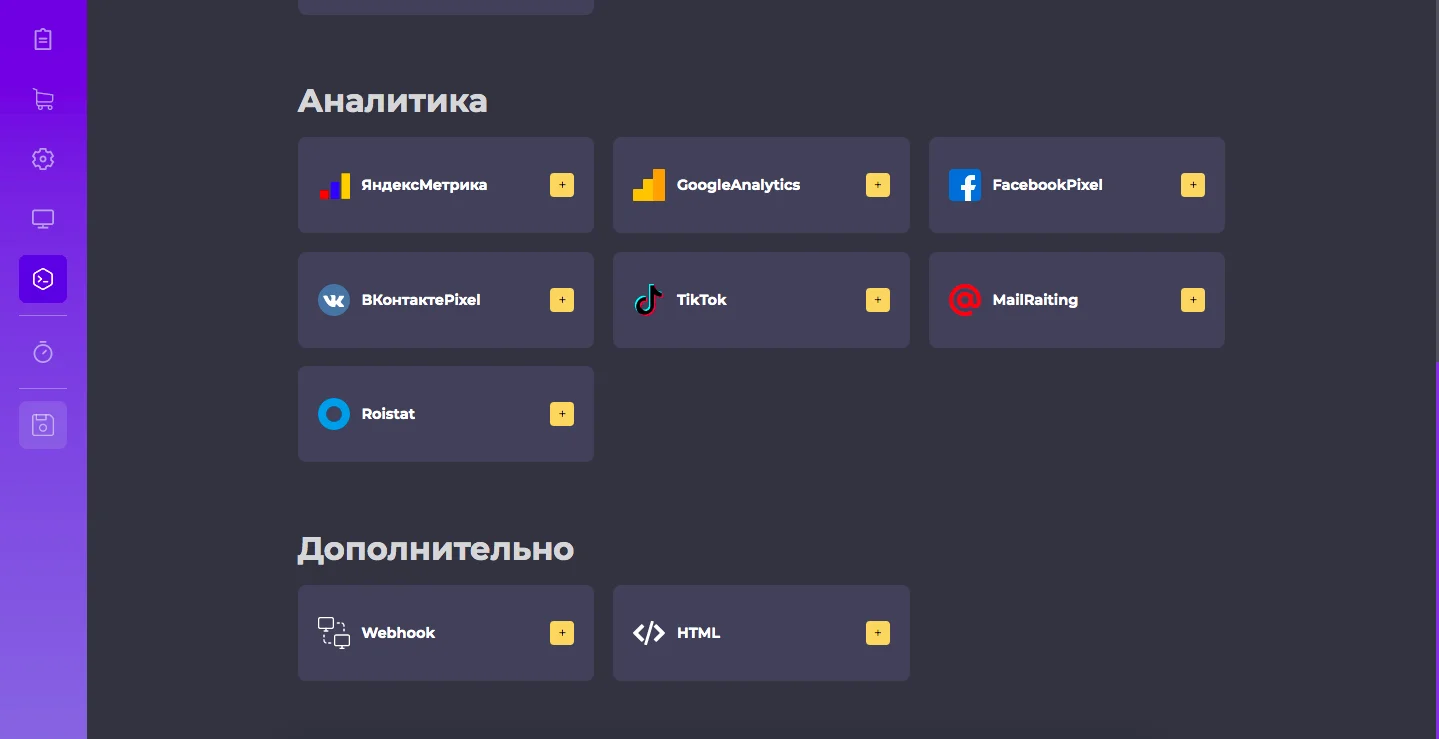The height and width of the screenshot is (739, 1439).
Task: Open the stopwatch timer sidebar icon
Action: (43, 352)
